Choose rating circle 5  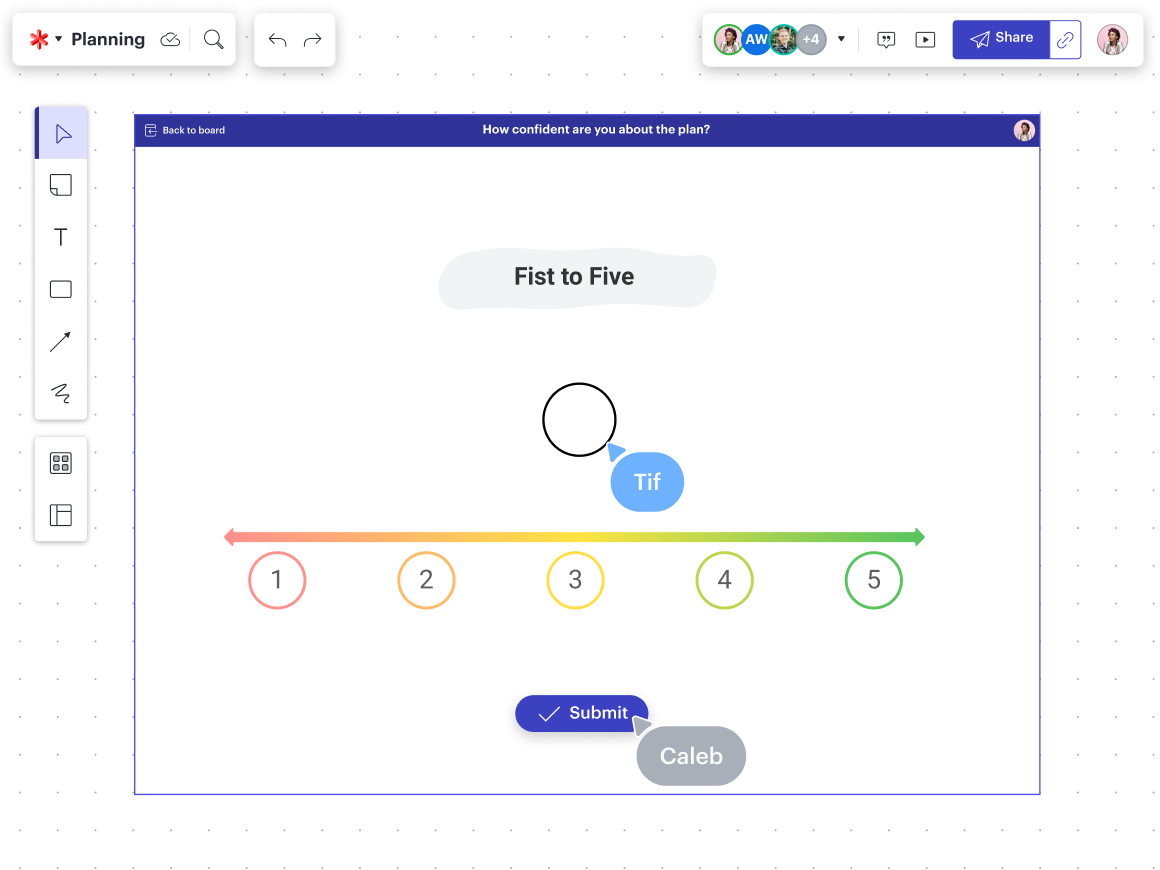(873, 580)
